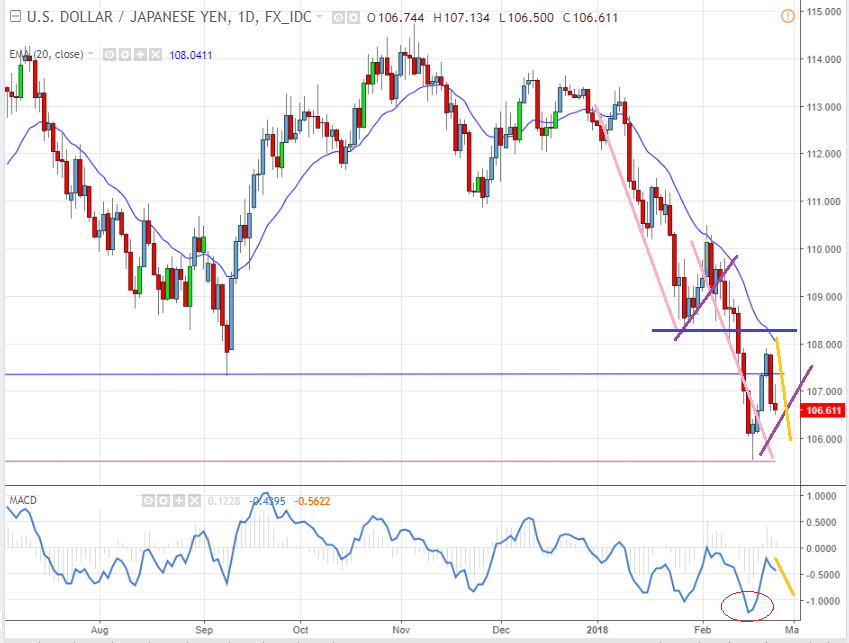Click the Dec label on the time axis
Screen dimensions: 849x643
click(x=501, y=630)
